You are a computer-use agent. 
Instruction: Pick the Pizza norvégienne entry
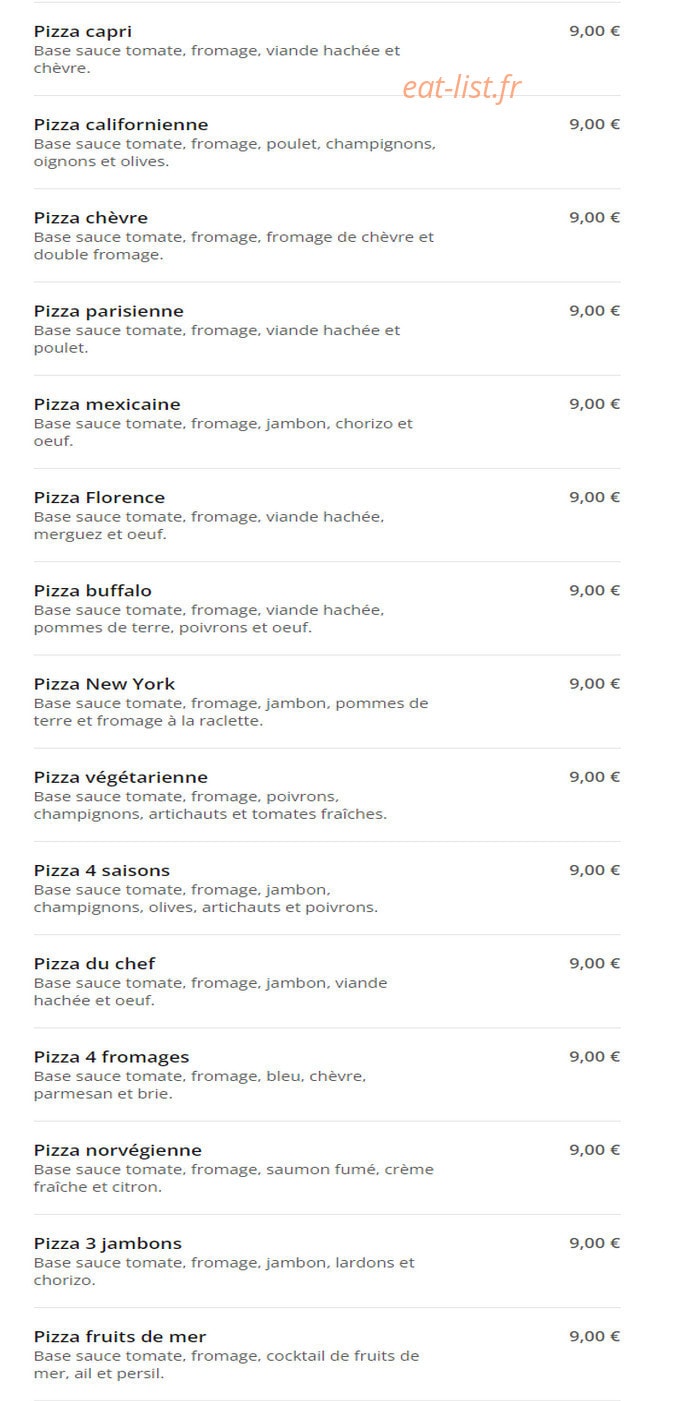coord(118,1150)
